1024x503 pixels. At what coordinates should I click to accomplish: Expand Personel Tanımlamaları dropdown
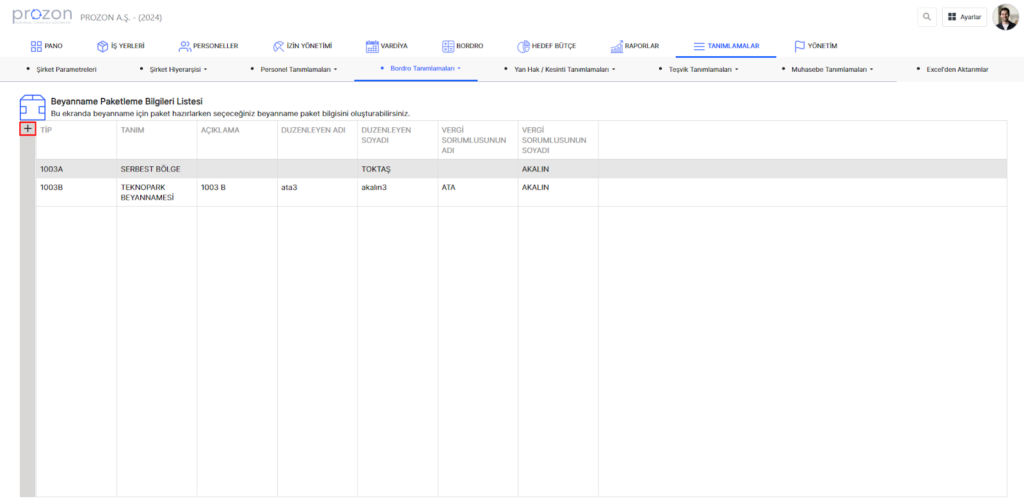pyautogui.click(x=298, y=70)
